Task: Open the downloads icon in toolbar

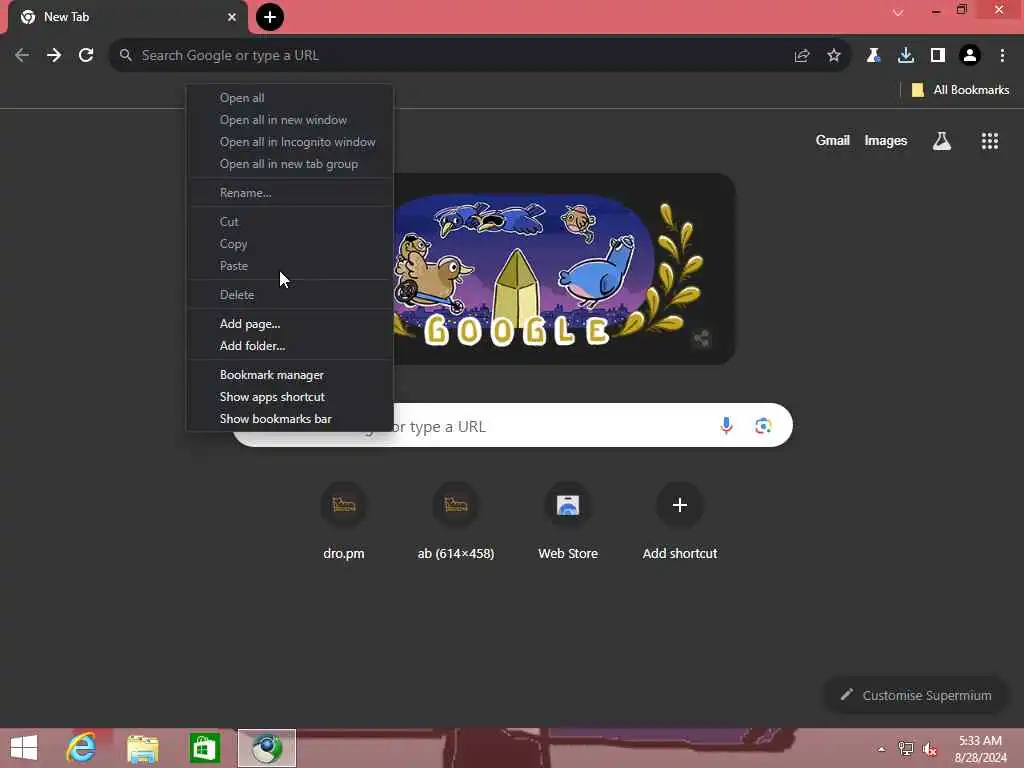Action: tap(906, 56)
